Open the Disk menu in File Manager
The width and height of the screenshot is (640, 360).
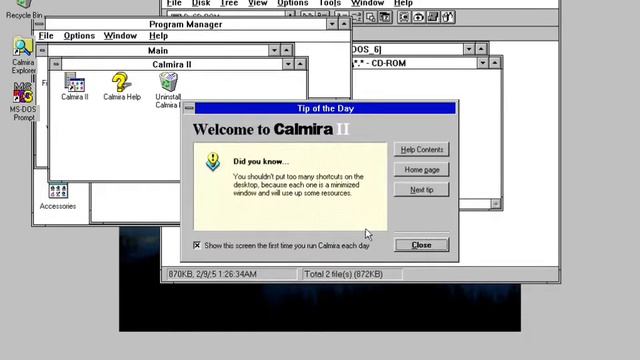(201, 3)
